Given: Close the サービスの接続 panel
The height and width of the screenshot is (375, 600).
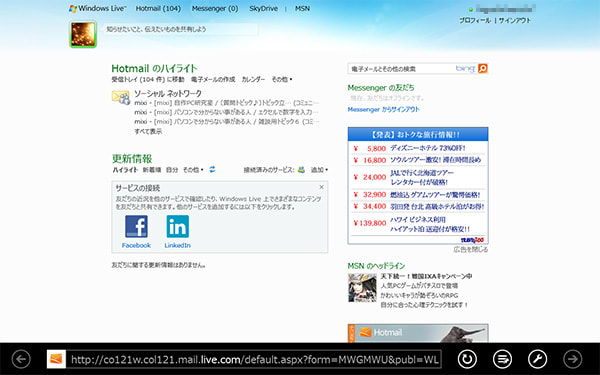Looking at the screenshot, I should [321, 187].
